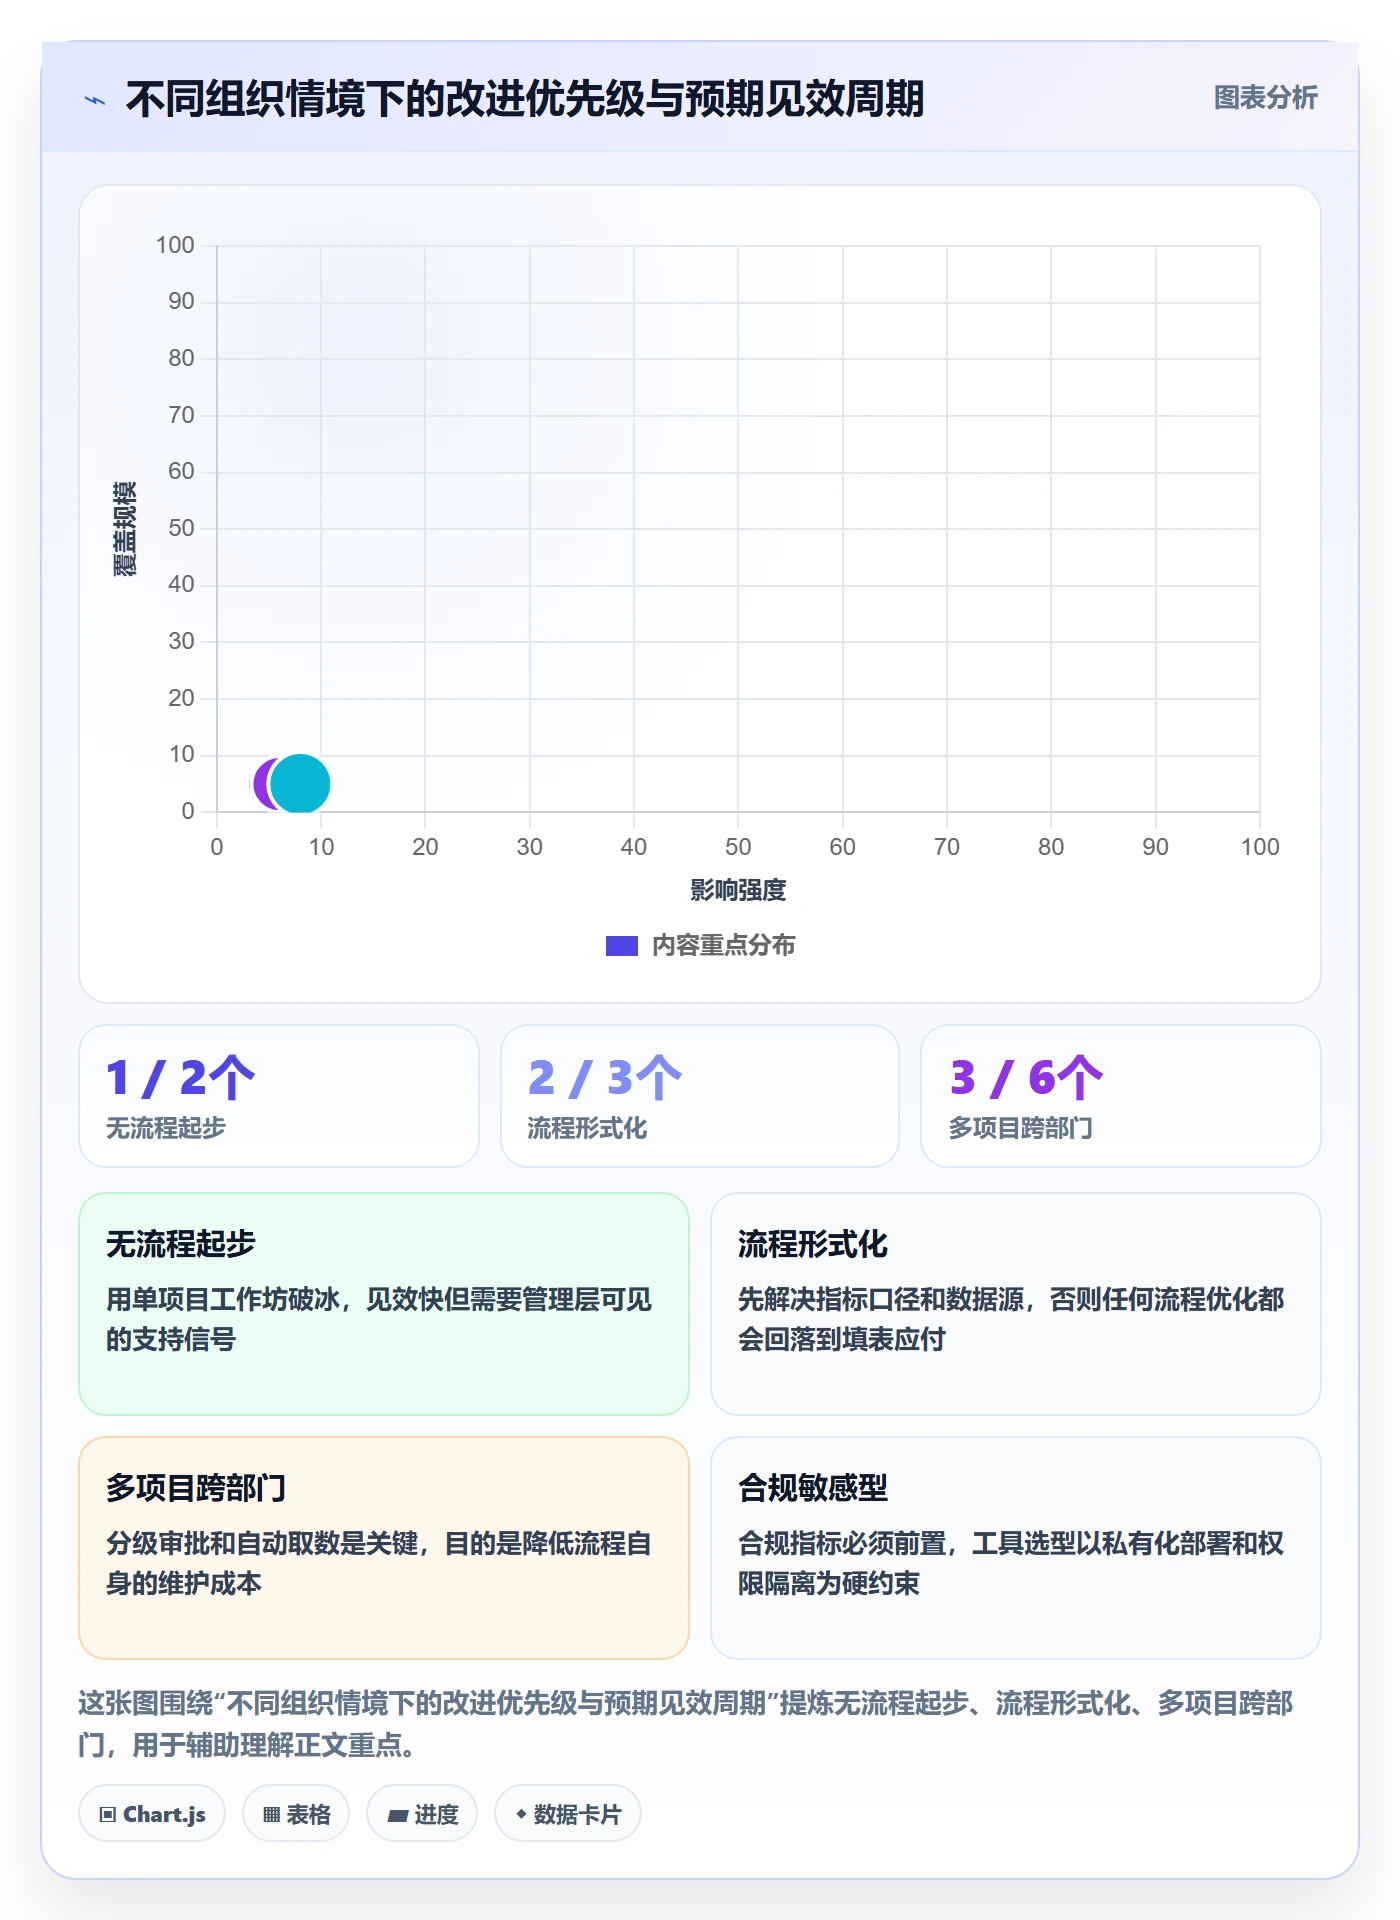The image size is (1400, 1920).
Task: Click the lightning icon beside the title
Action: click(95, 100)
